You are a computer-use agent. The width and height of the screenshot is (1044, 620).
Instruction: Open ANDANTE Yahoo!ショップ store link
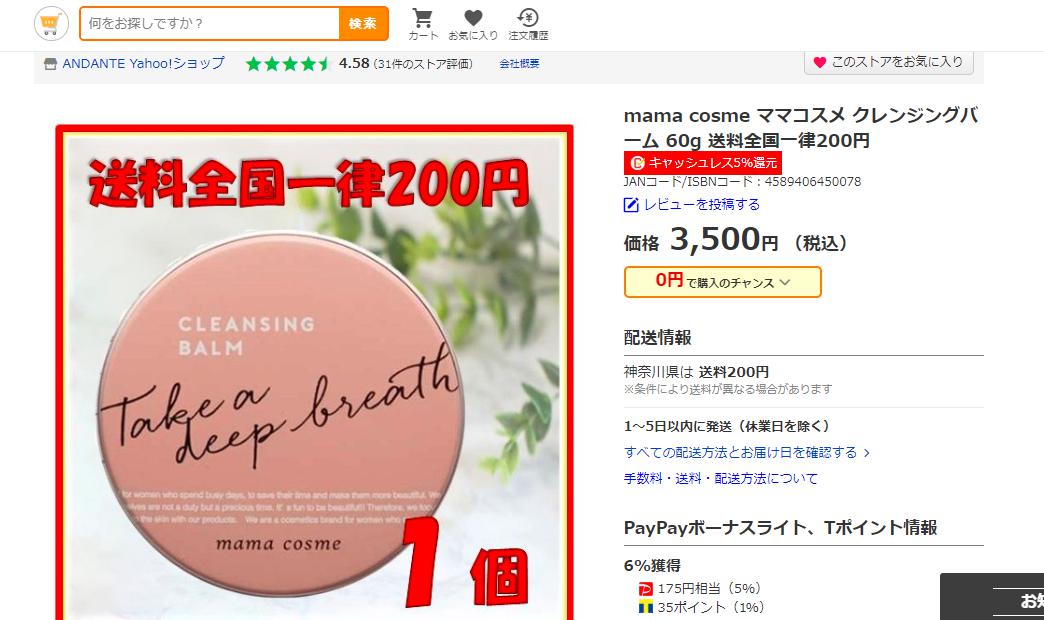click(x=143, y=64)
